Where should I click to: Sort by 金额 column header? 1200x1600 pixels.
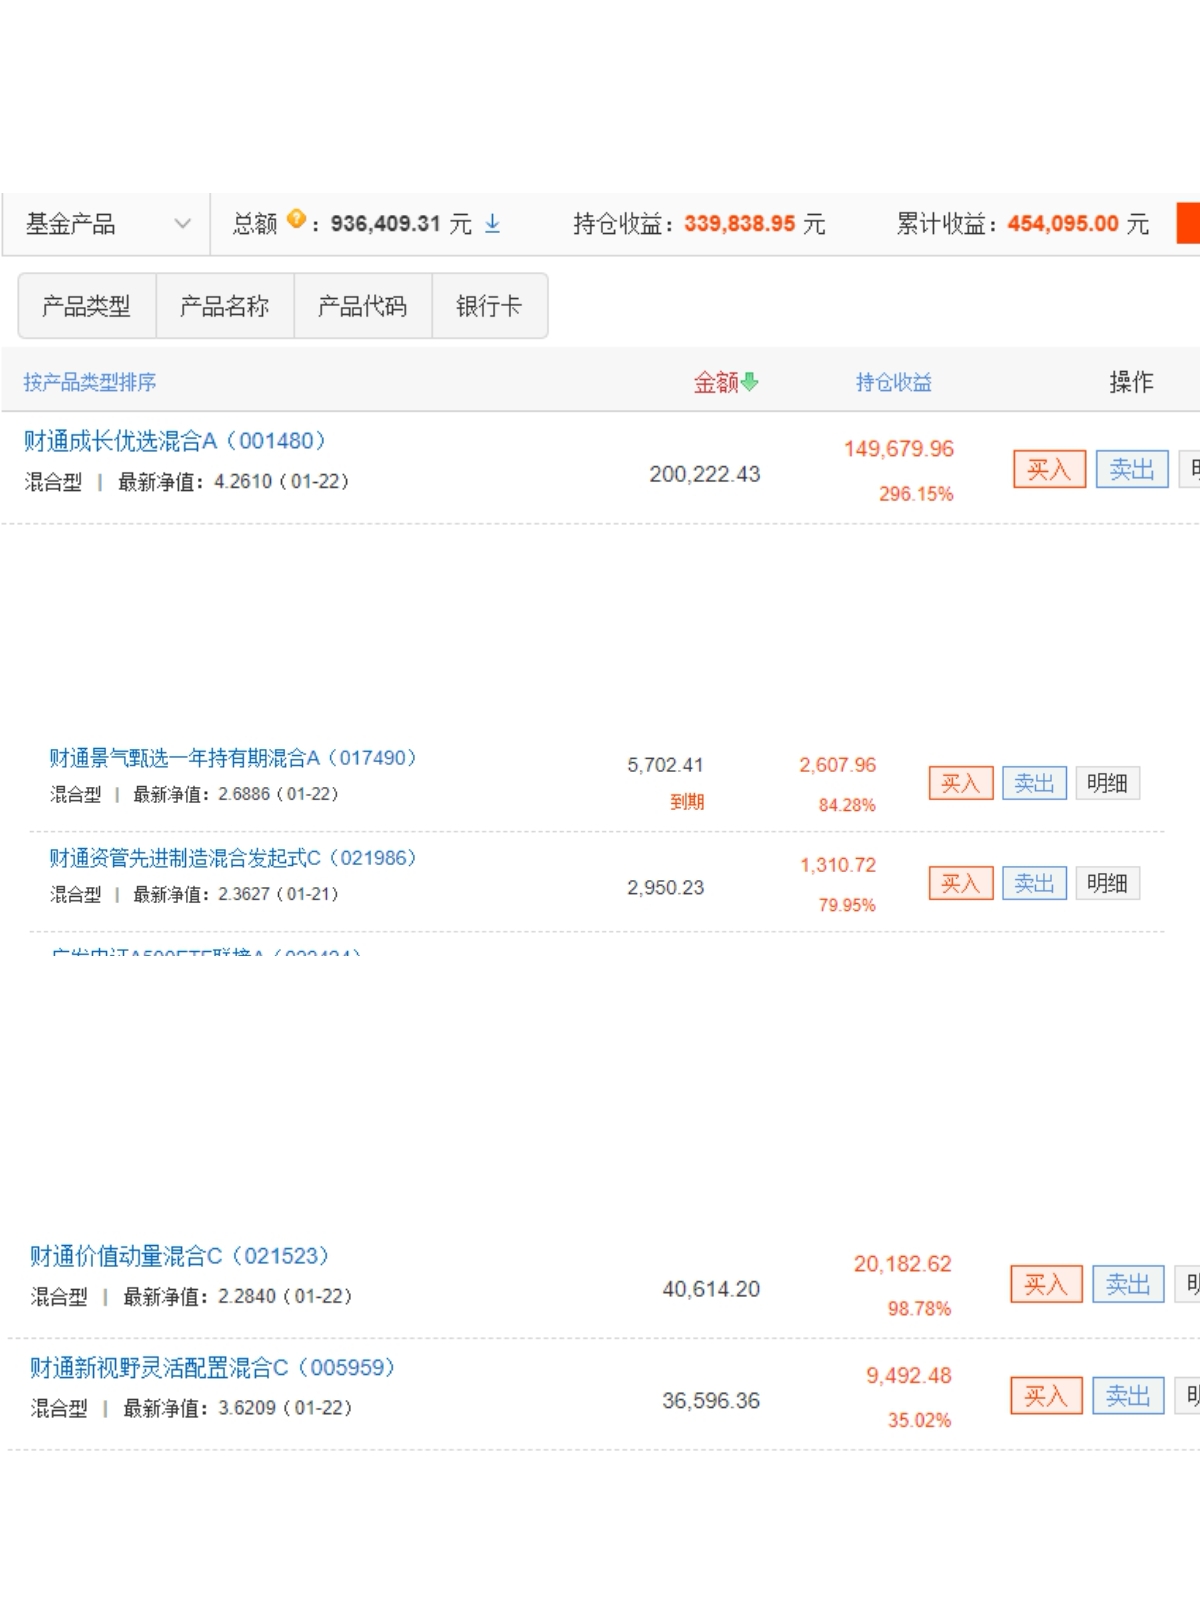716,382
